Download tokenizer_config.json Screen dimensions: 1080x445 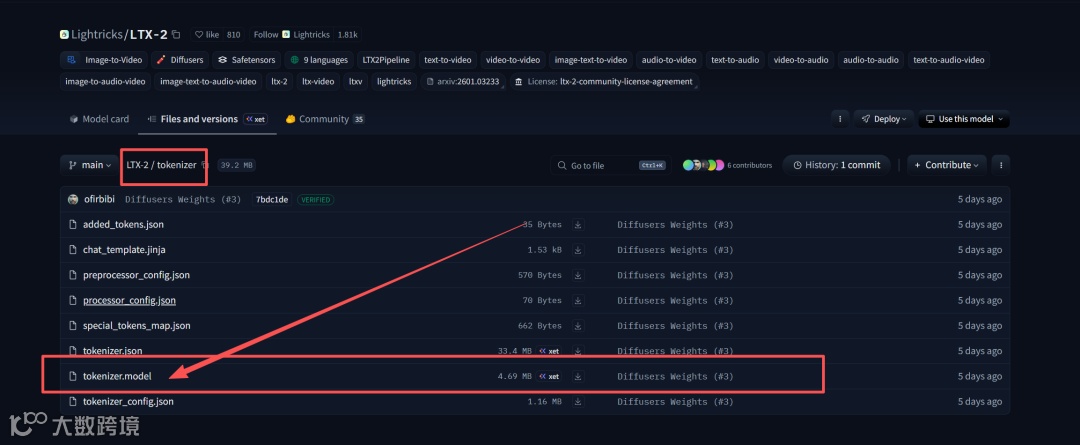coord(579,402)
